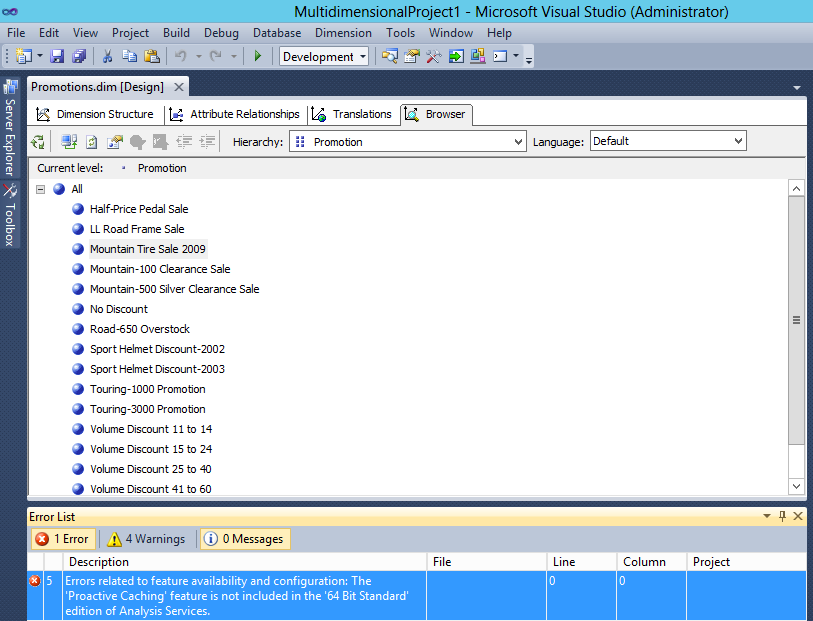Viewport: 813px width, 621px height.
Task: Click the tree view vertical scrollbar thumb
Action: [796, 320]
